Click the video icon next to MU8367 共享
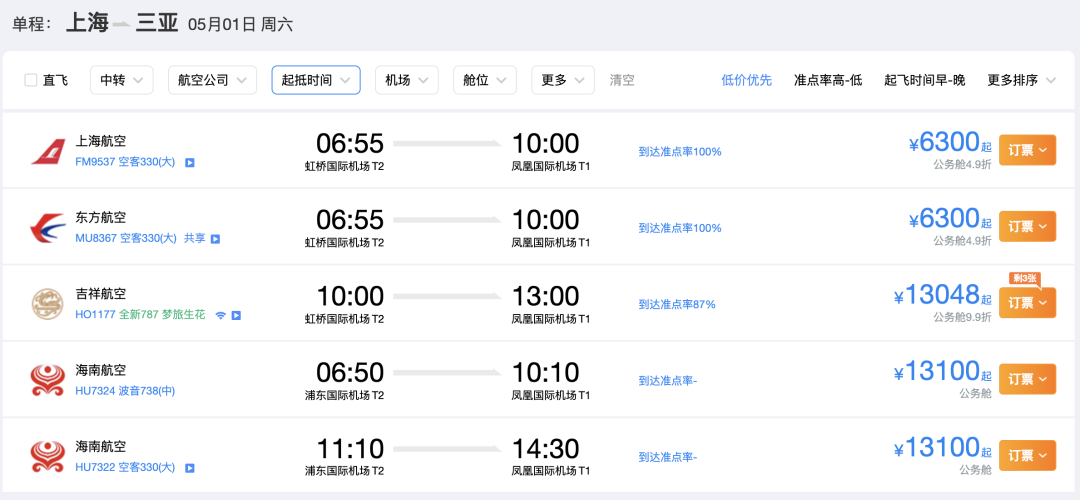Image resolution: width=1080 pixels, height=500 pixels. (x=216, y=239)
